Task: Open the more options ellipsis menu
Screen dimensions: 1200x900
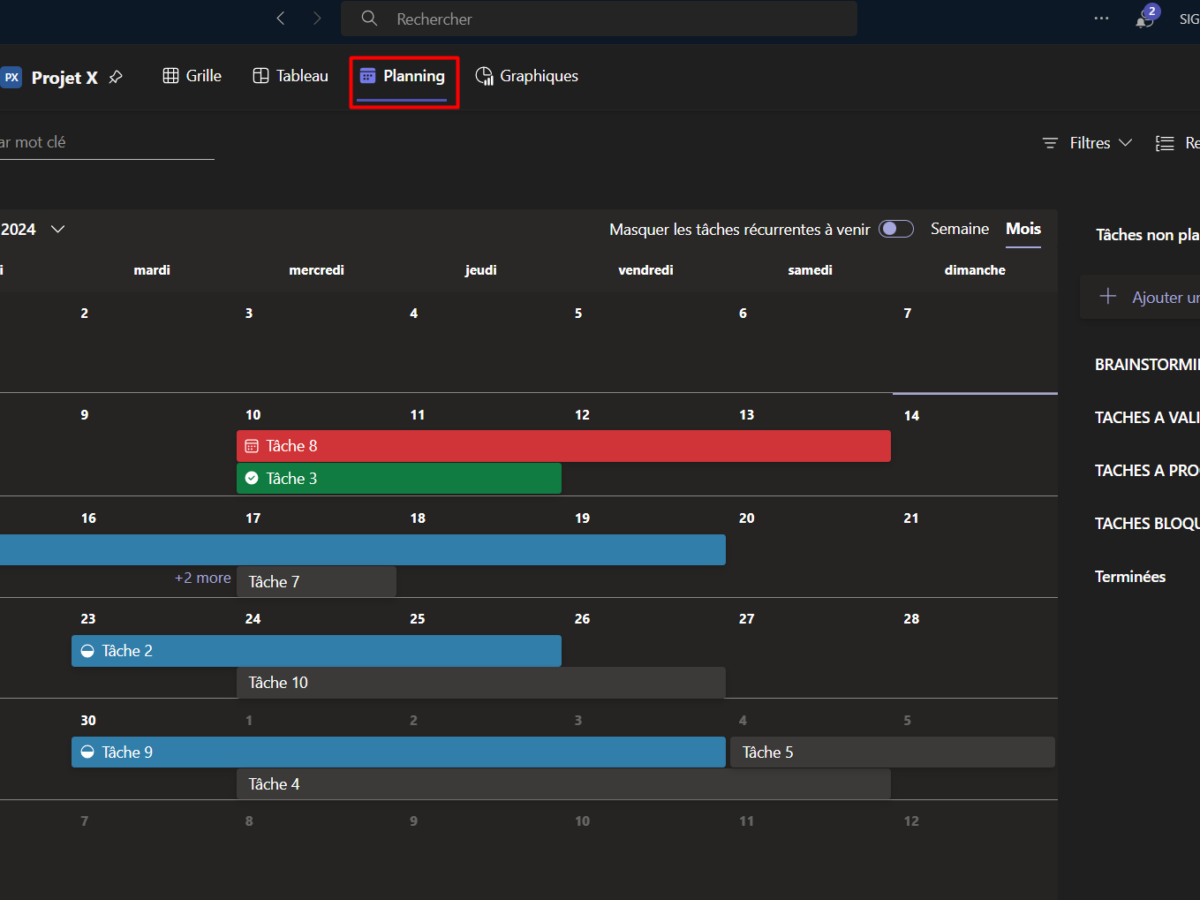Action: point(1101,18)
